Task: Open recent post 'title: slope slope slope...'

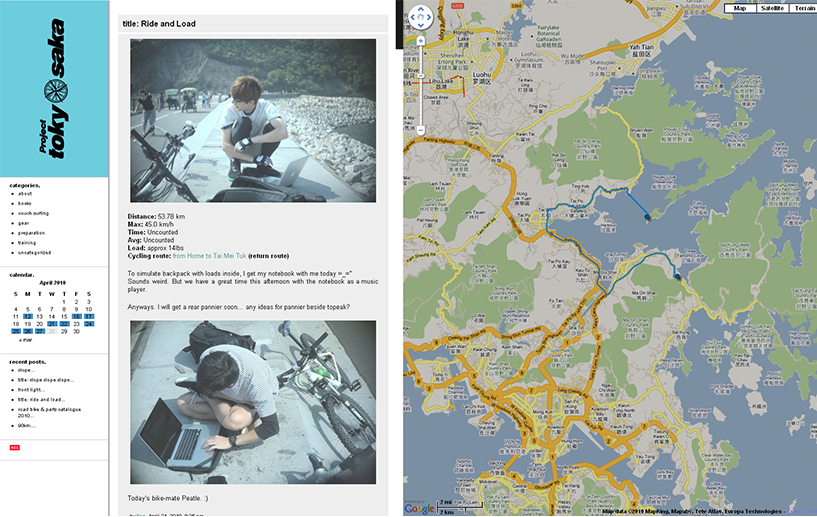Action: tap(46, 380)
